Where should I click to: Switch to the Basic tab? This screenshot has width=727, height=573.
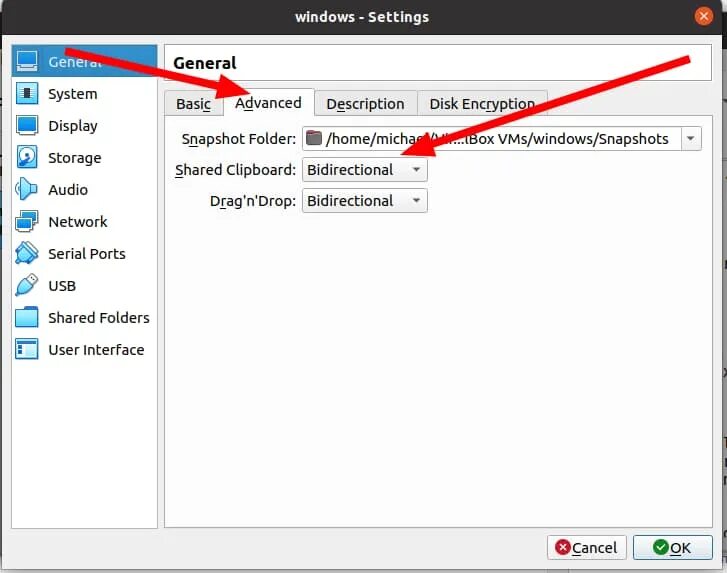[193, 104]
